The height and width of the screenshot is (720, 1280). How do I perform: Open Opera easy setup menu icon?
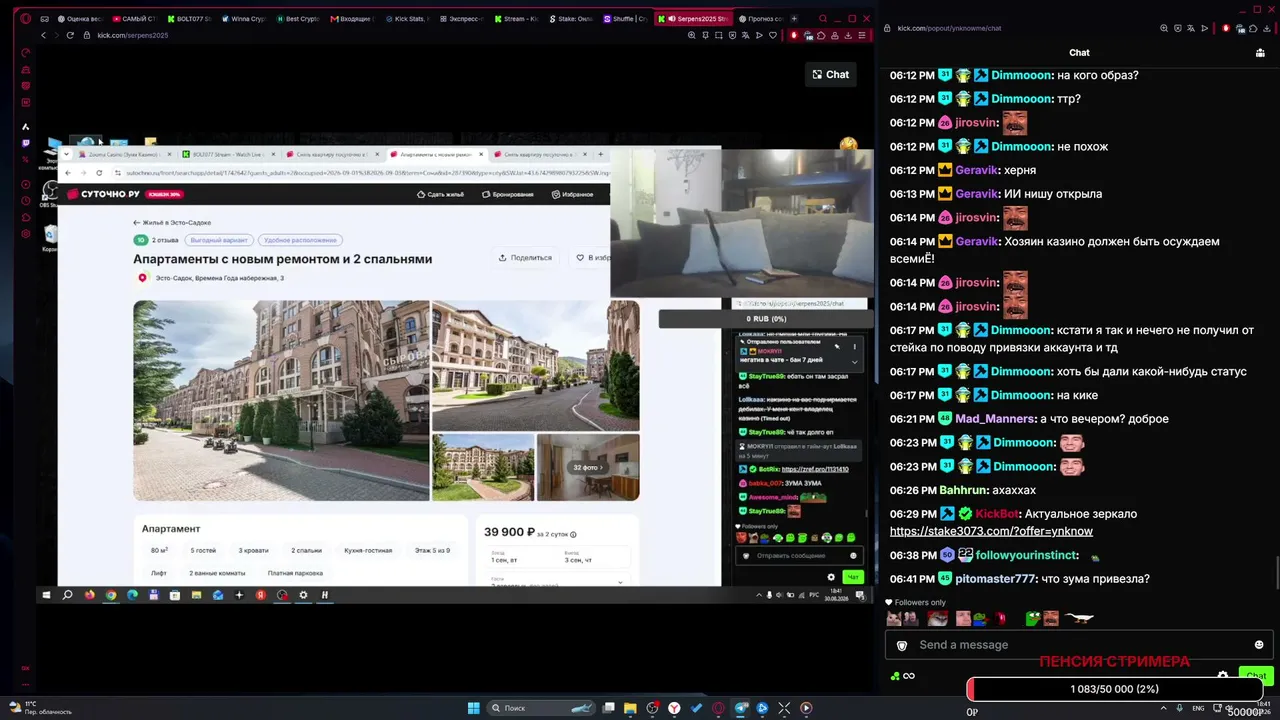coord(861,35)
